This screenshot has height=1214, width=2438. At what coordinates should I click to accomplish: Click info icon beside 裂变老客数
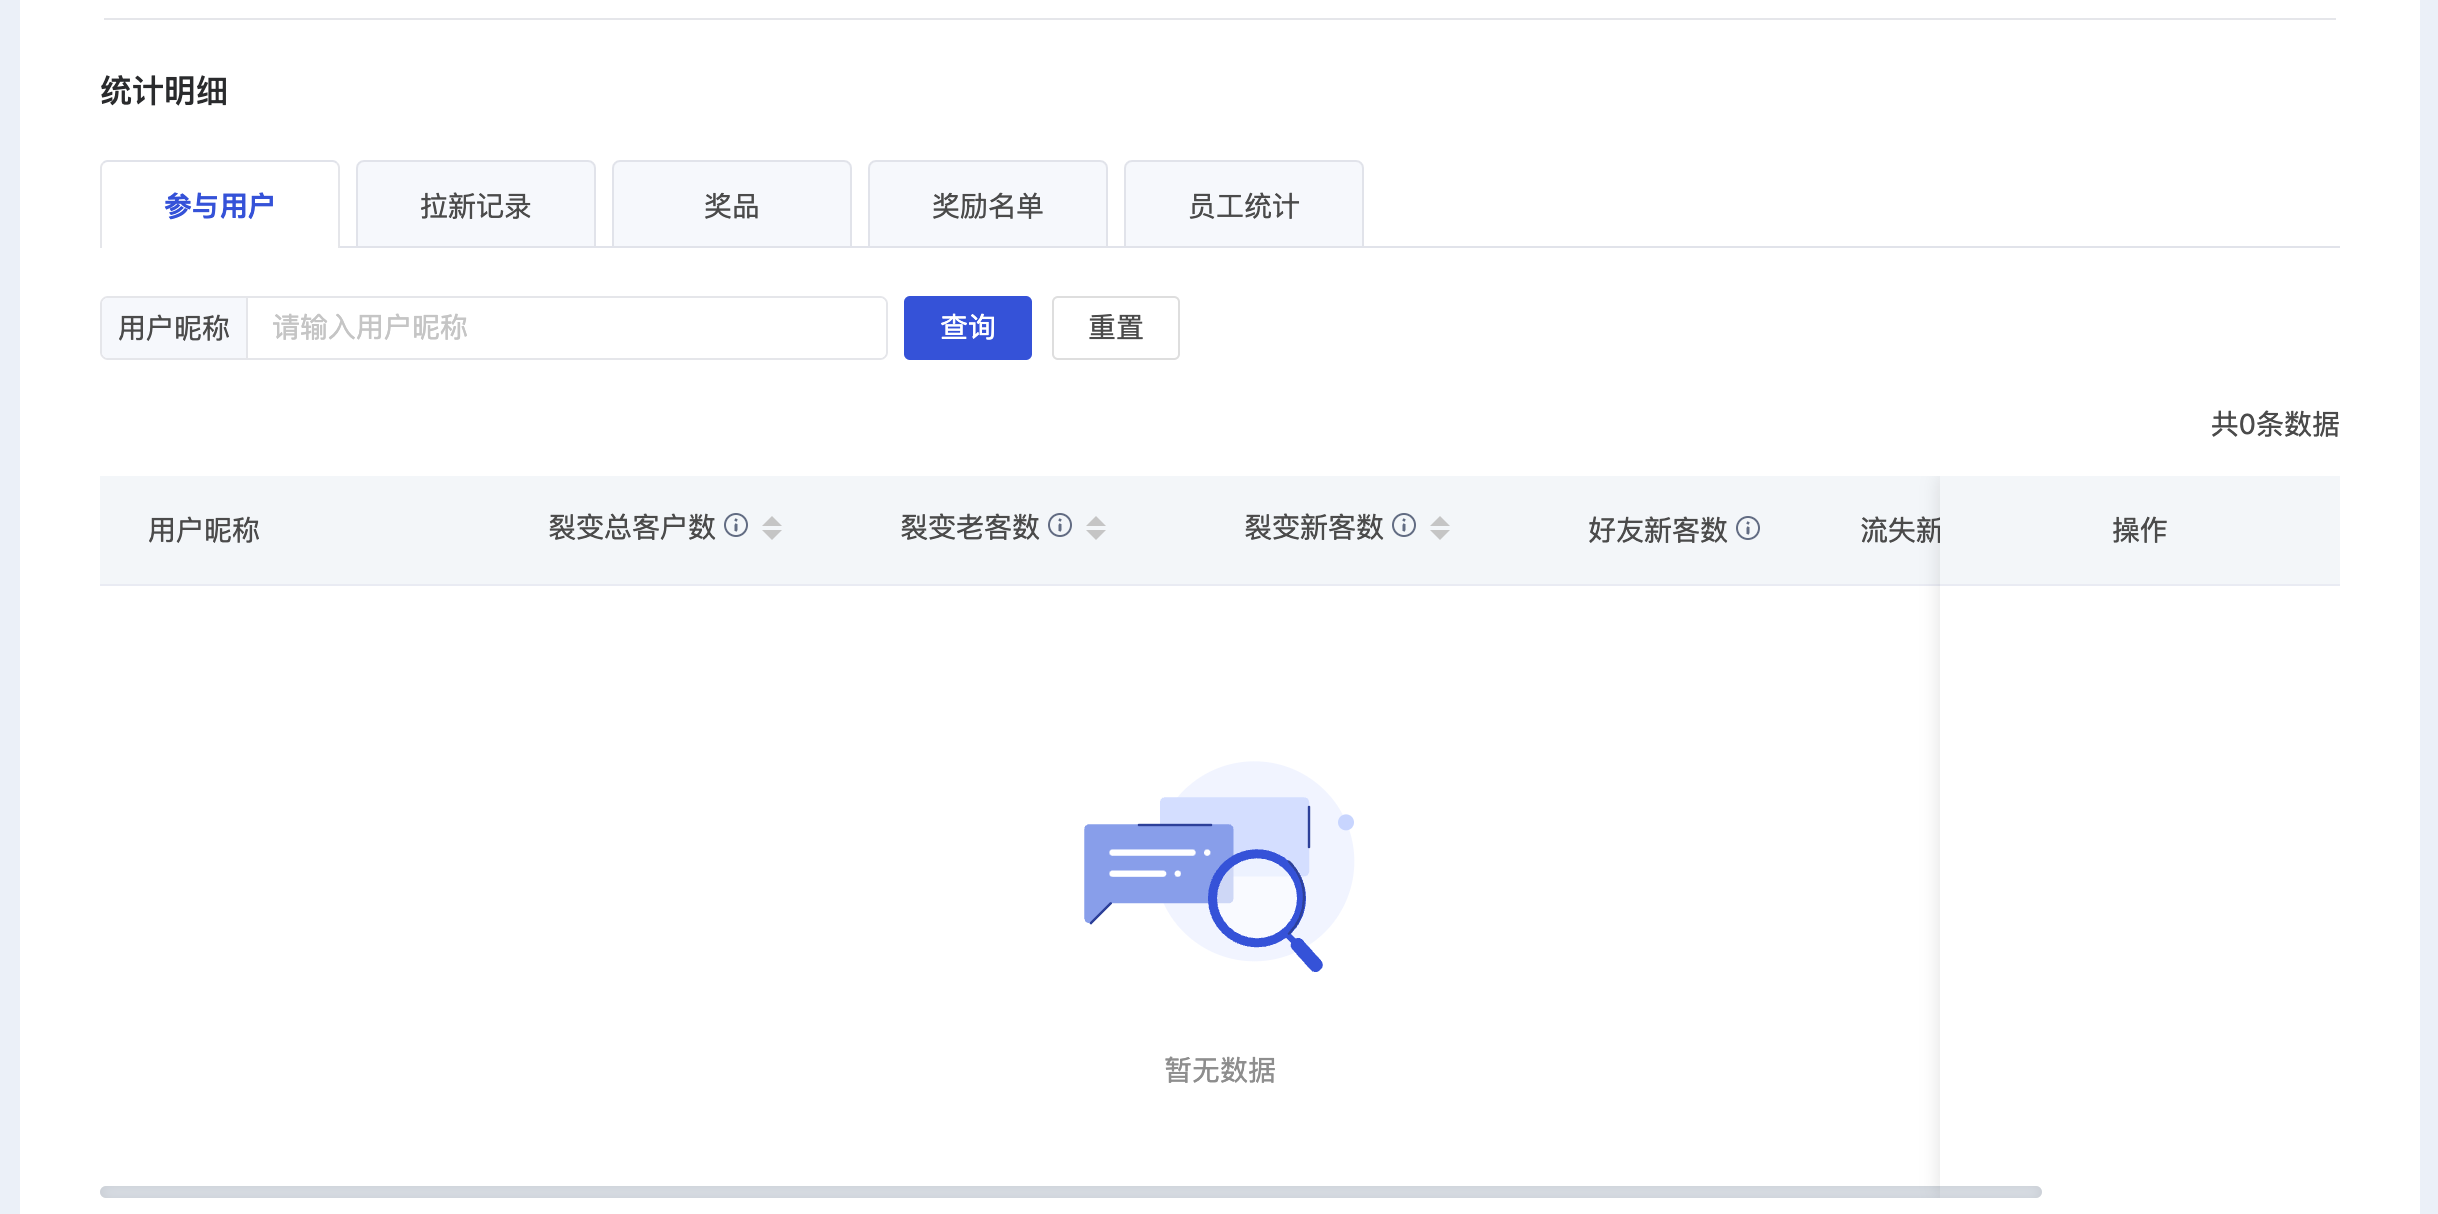click(x=1060, y=526)
